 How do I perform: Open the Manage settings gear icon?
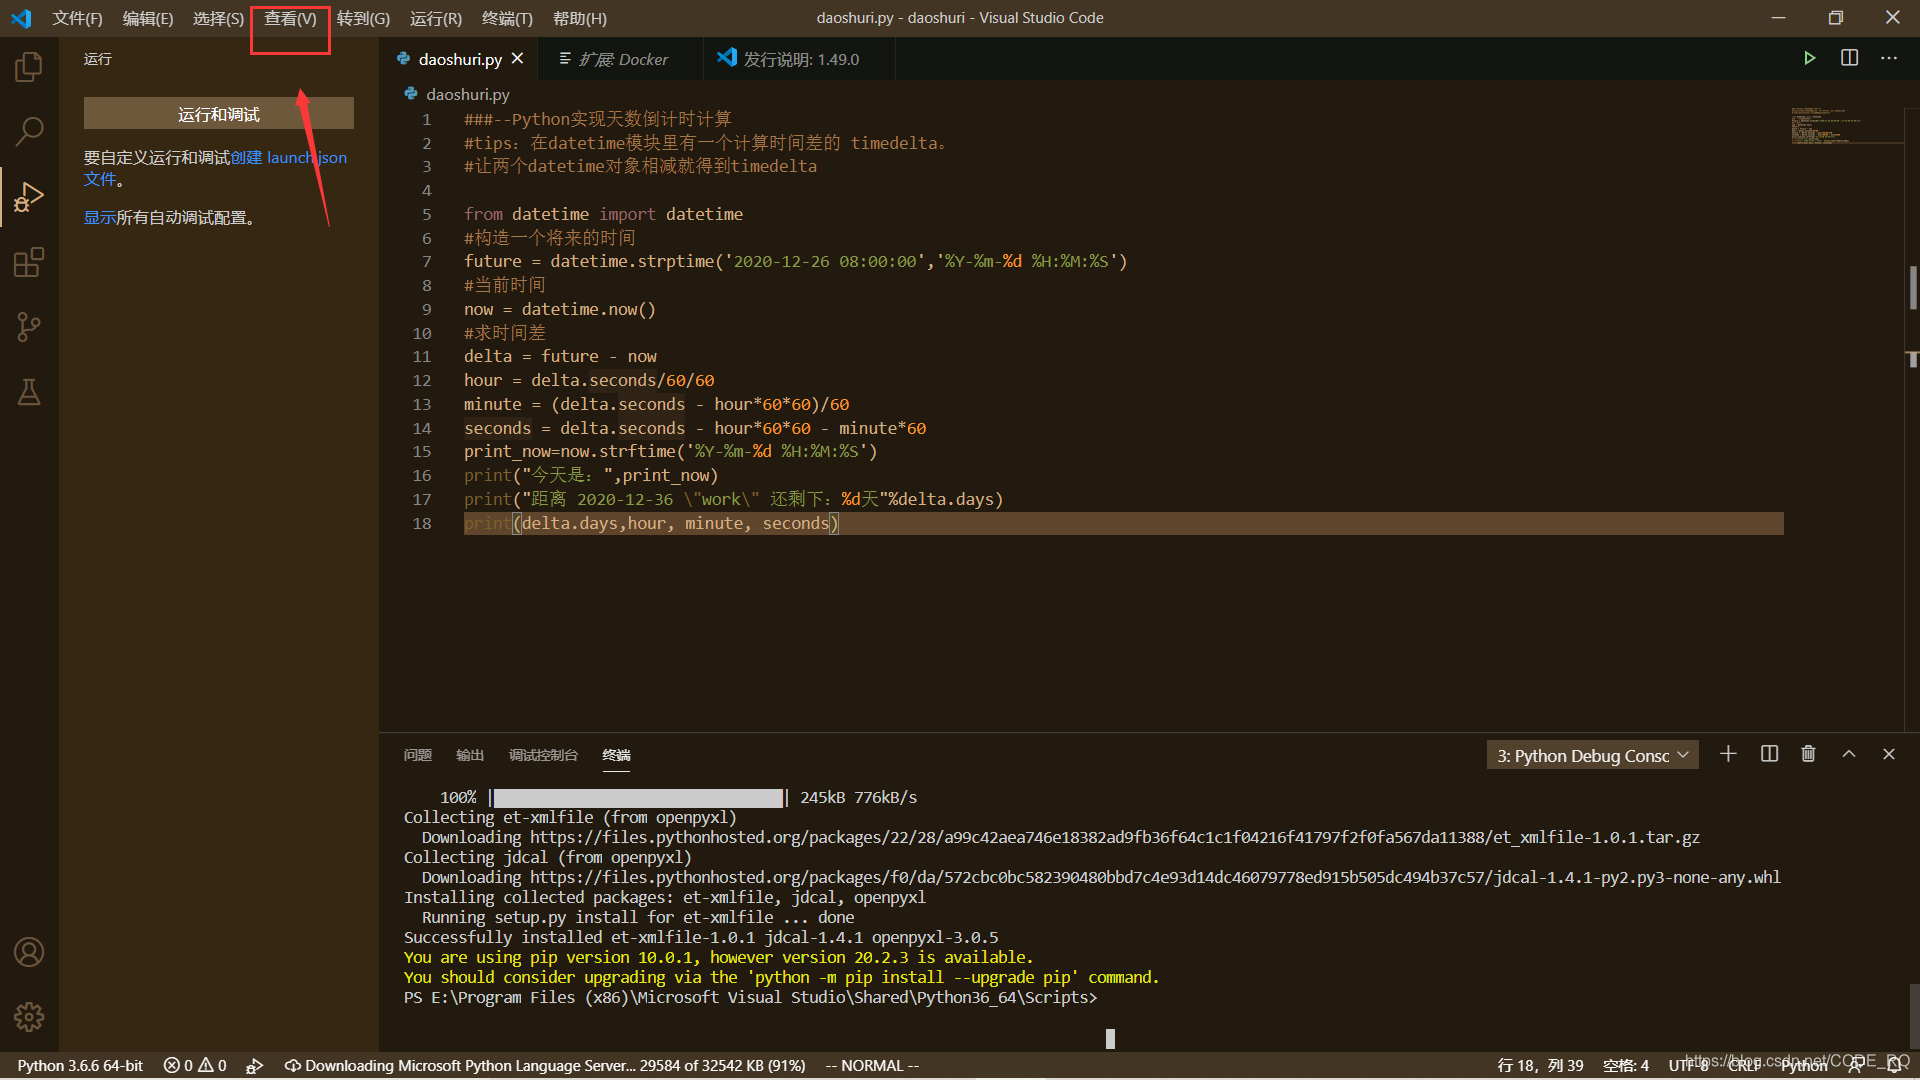point(29,1017)
